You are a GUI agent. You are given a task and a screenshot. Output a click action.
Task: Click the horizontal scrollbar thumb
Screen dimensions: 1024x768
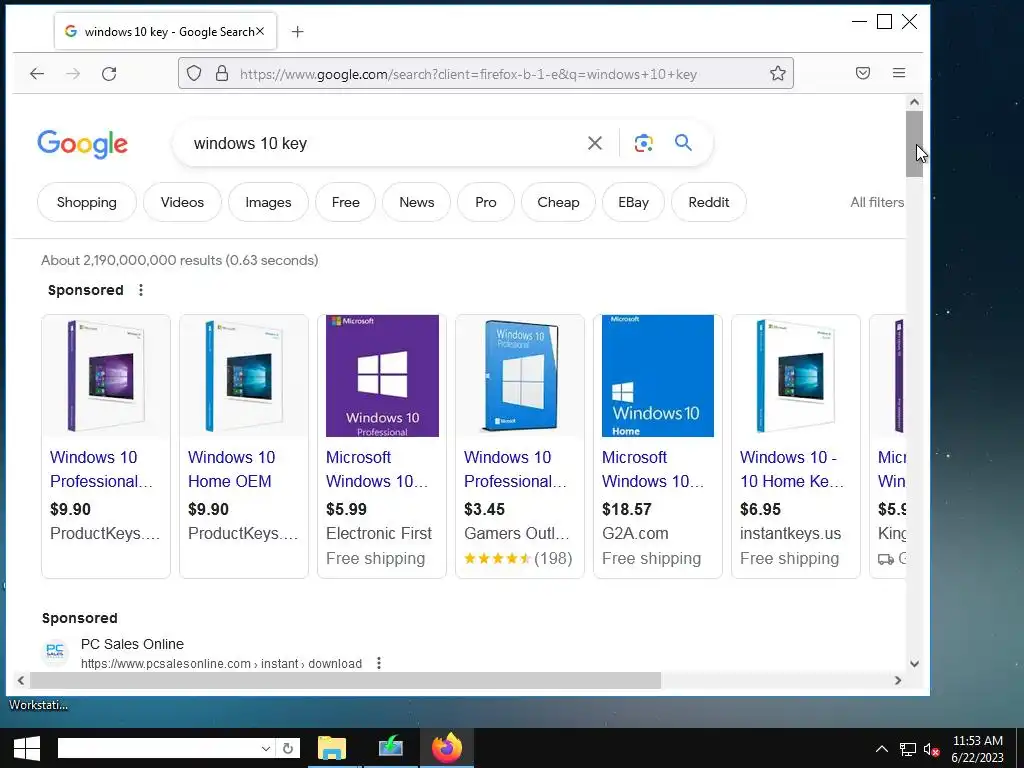tap(345, 680)
